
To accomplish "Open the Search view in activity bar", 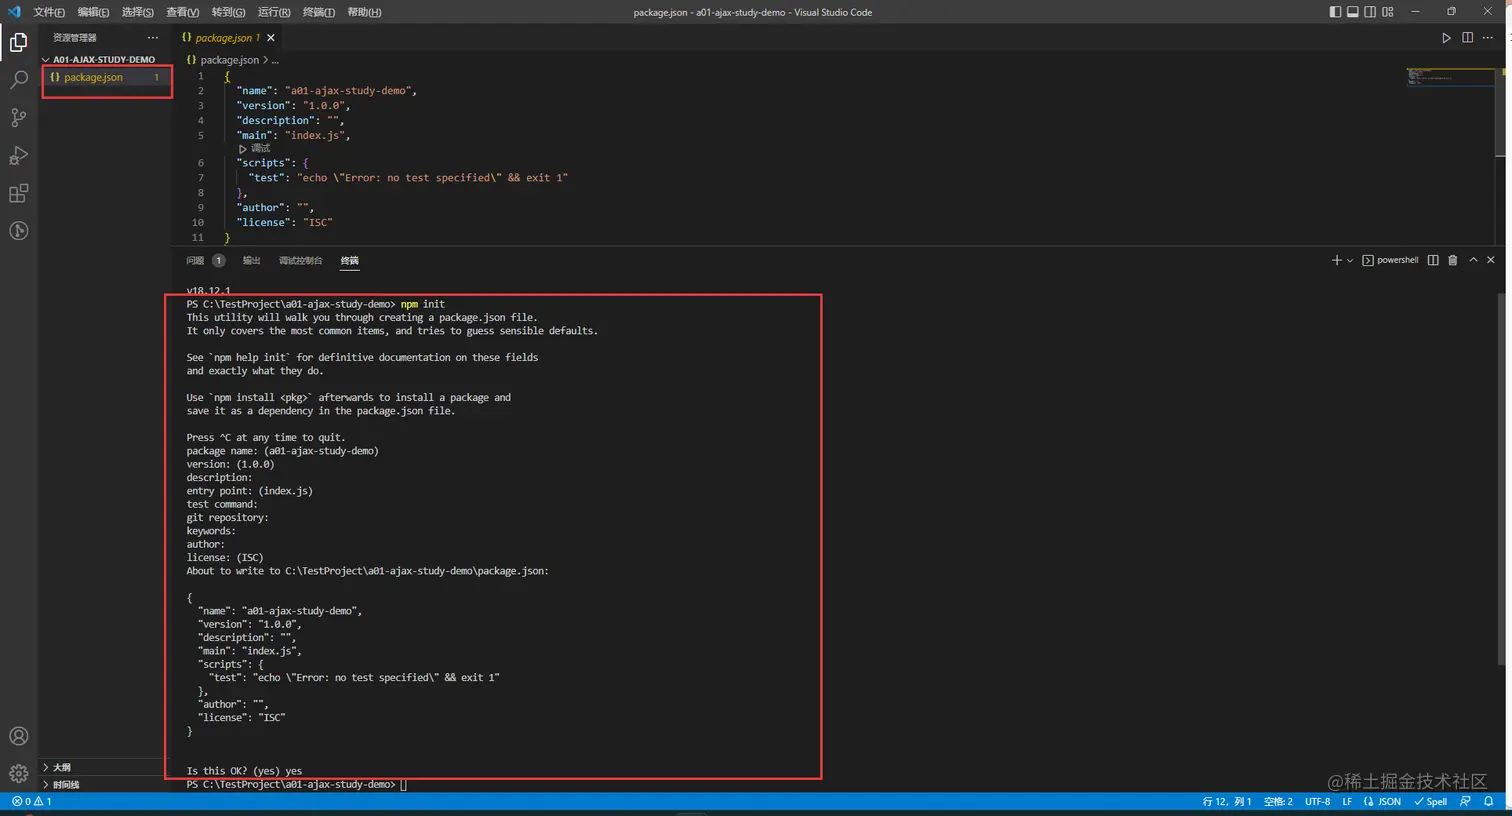I will (18, 80).
